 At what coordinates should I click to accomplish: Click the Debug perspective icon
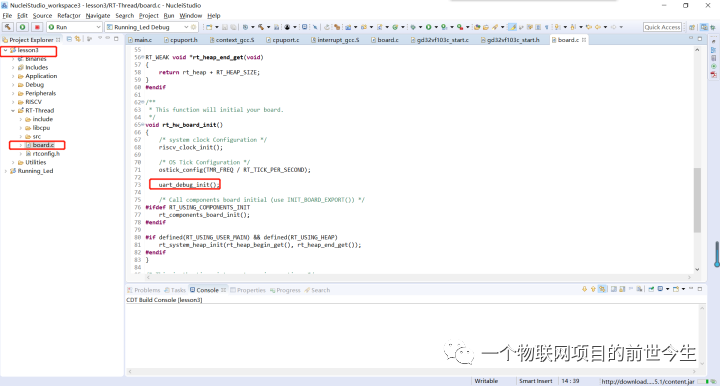[713, 27]
